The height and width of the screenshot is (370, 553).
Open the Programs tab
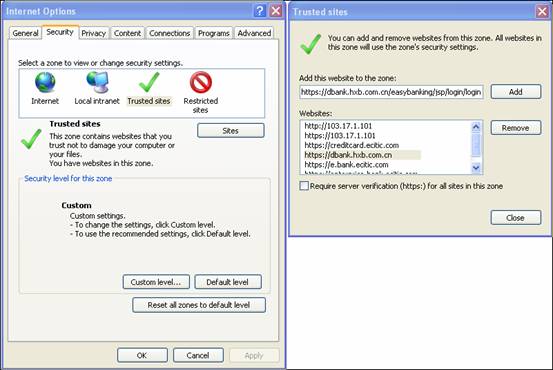tap(214, 33)
